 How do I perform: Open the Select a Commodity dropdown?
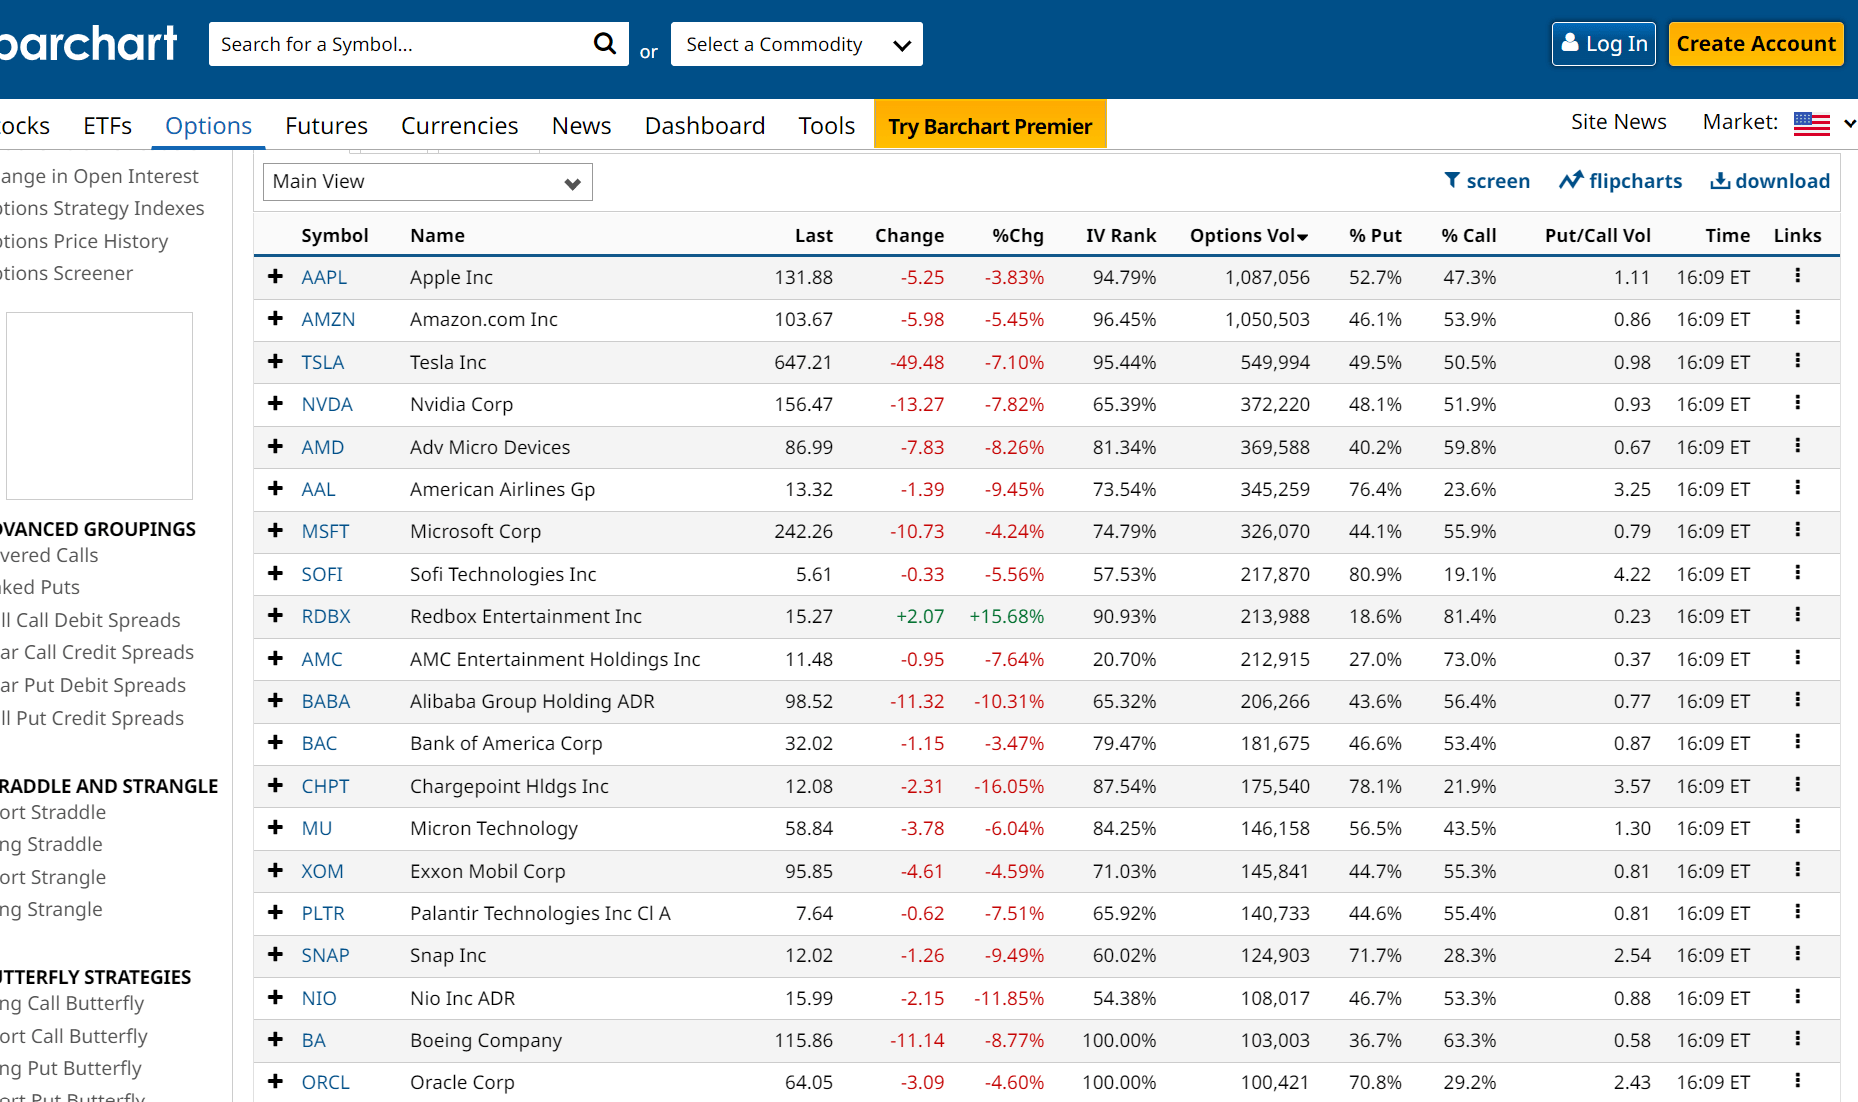click(796, 43)
